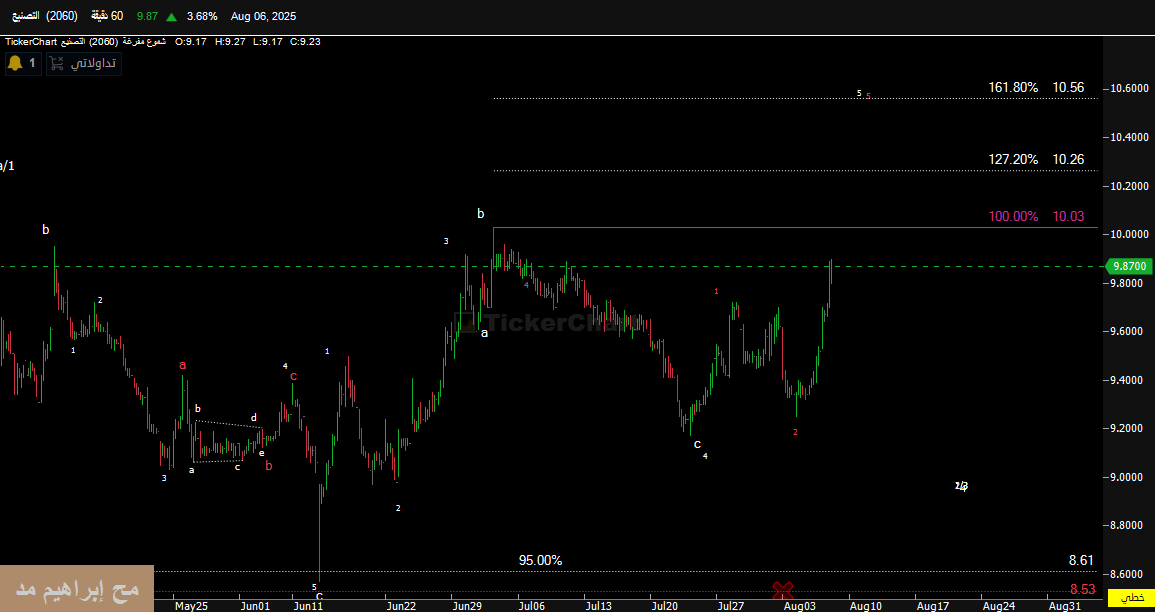This screenshot has width=1155, height=612.
Task: Click Jun01 on the date axis
Action: point(255,606)
